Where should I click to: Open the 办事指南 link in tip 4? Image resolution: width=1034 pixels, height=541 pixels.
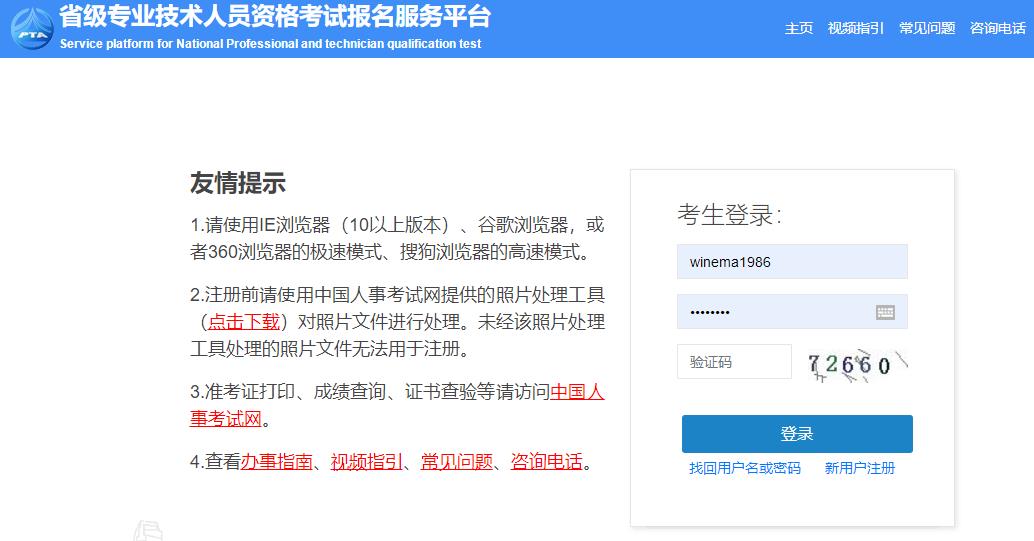(x=276, y=462)
